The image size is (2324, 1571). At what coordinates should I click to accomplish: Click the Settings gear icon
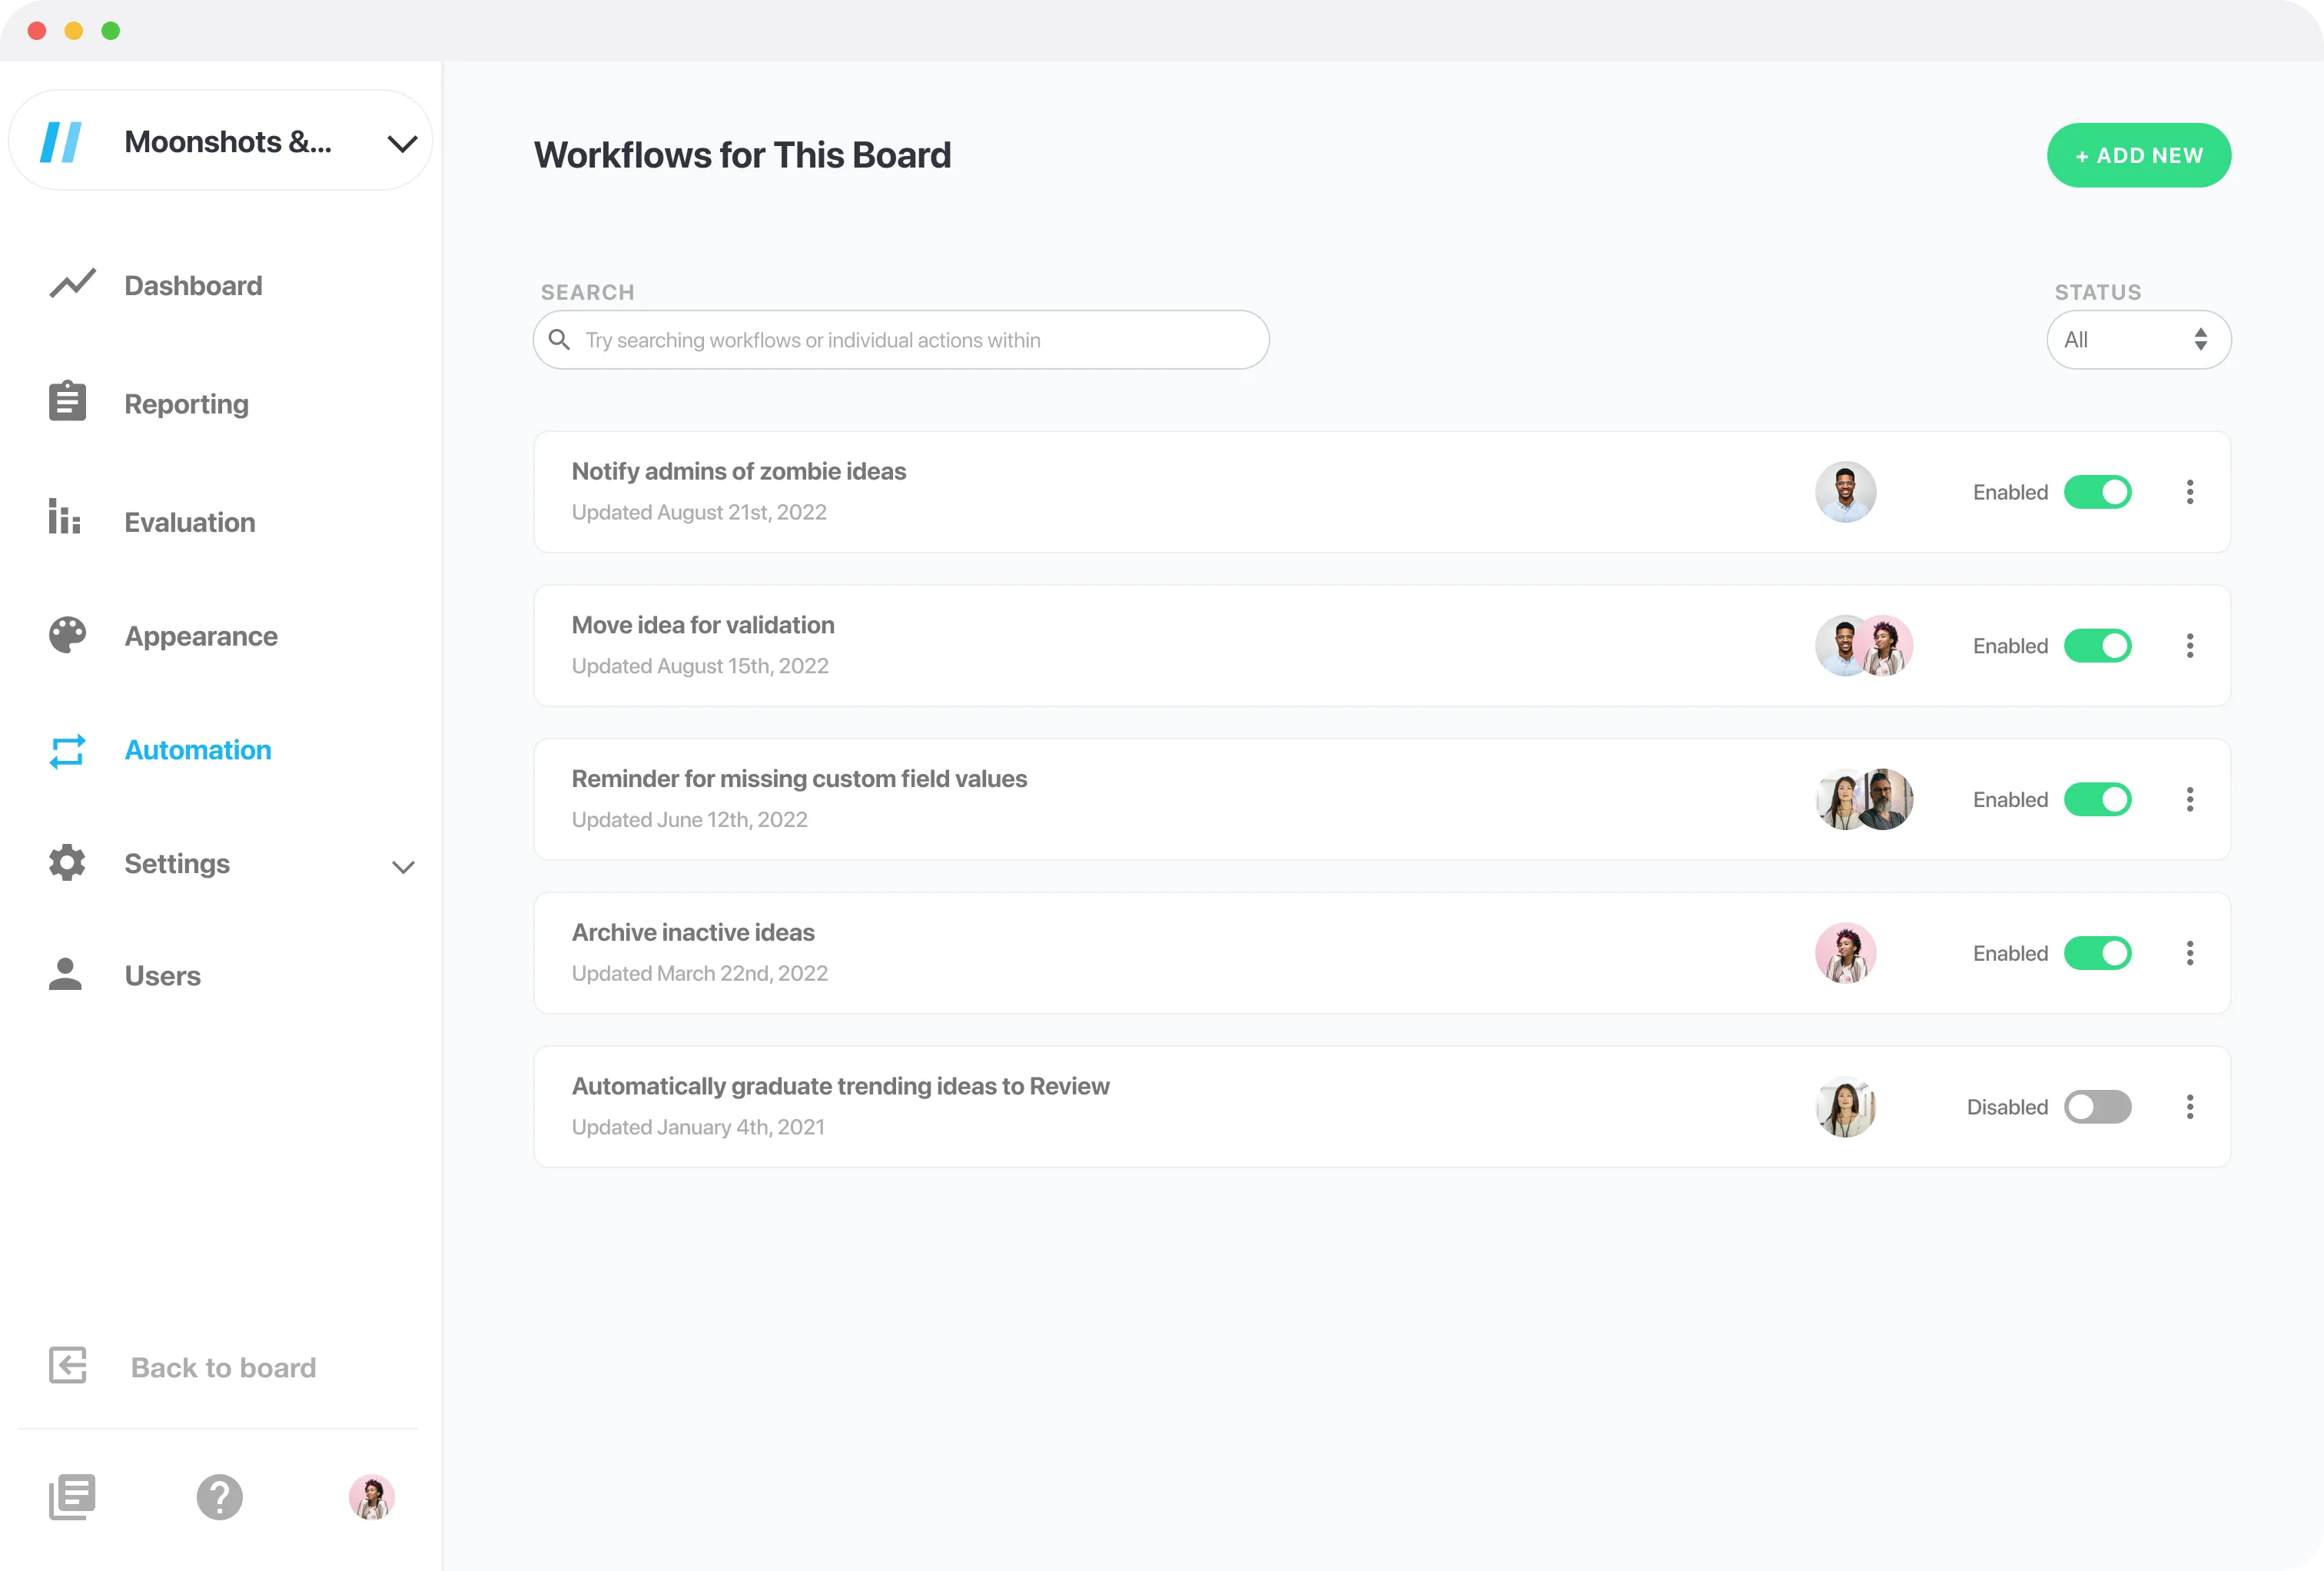[66, 863]
